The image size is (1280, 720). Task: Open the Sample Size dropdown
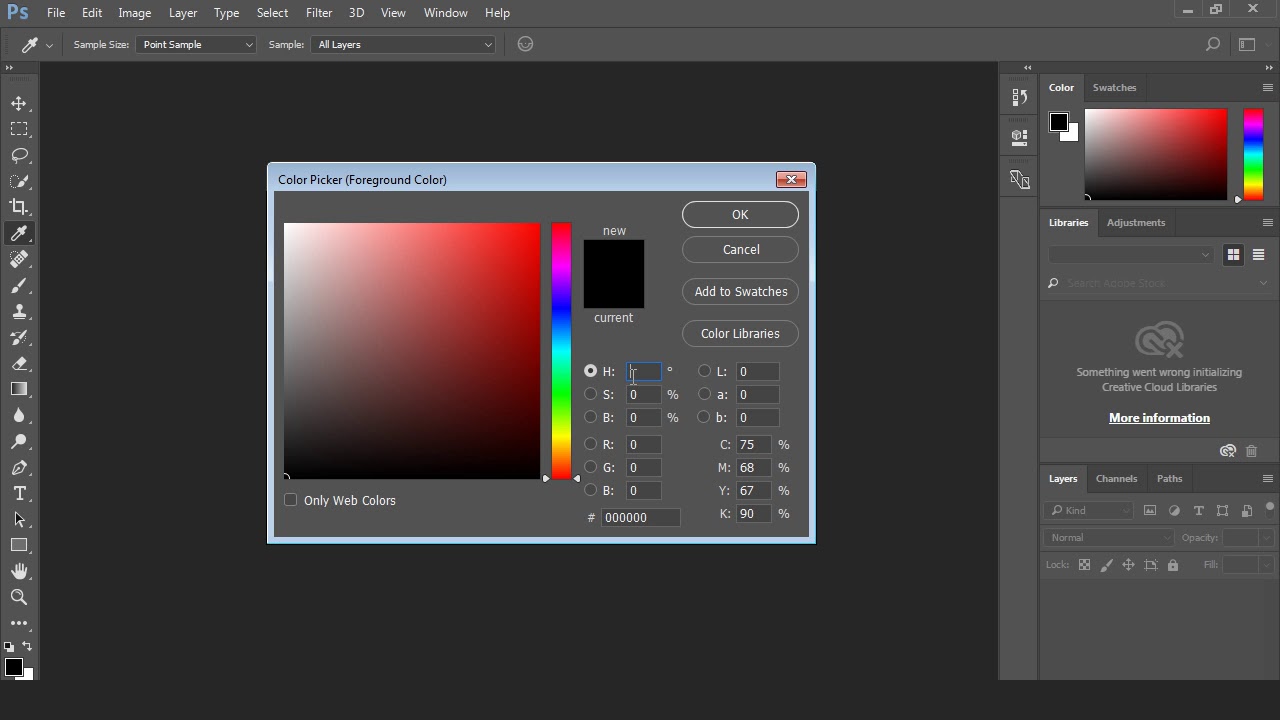196,44
